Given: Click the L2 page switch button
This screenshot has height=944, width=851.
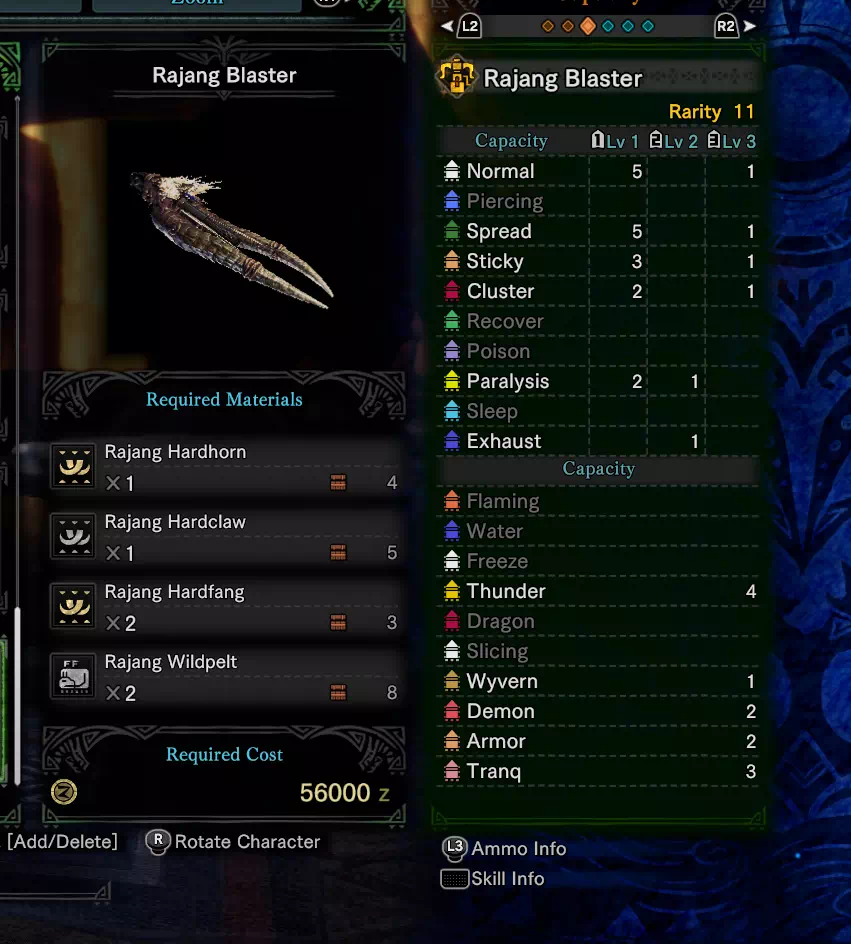Looking at the screenshot, I should (x=469, y=26).
